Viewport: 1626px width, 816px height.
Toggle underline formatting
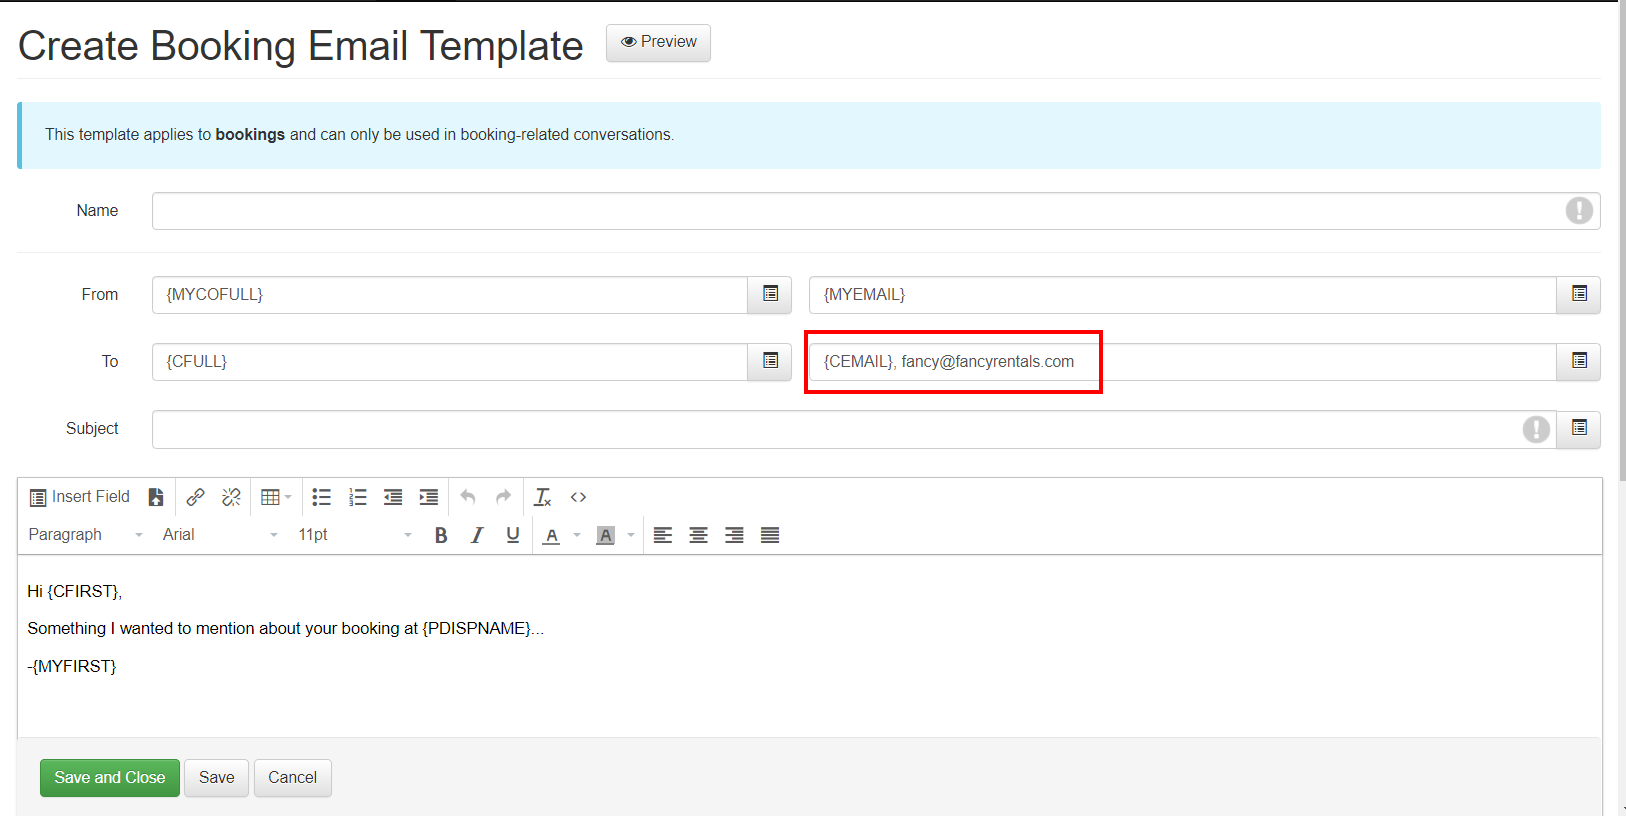coord(513,535)
